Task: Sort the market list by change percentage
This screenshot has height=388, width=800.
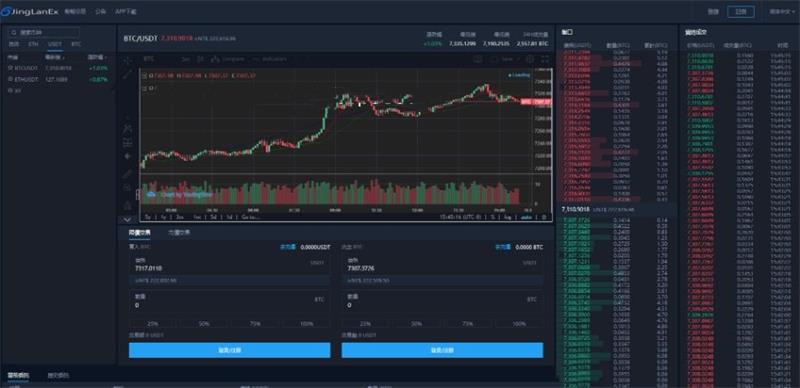Action: pyautogui.click(x=96, y=57)
